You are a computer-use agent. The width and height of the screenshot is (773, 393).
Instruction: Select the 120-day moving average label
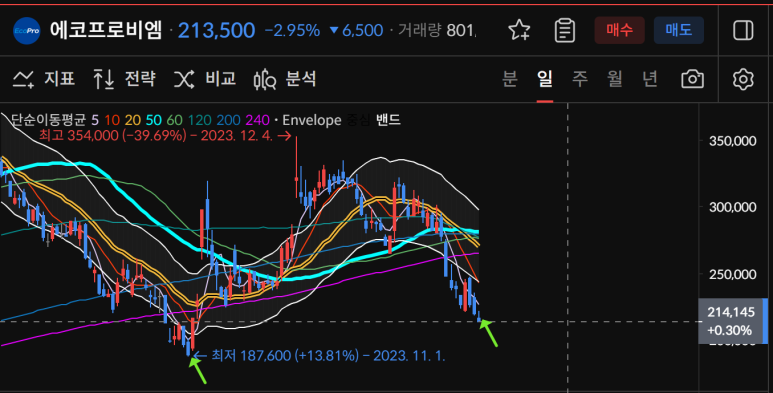(200, 120)
